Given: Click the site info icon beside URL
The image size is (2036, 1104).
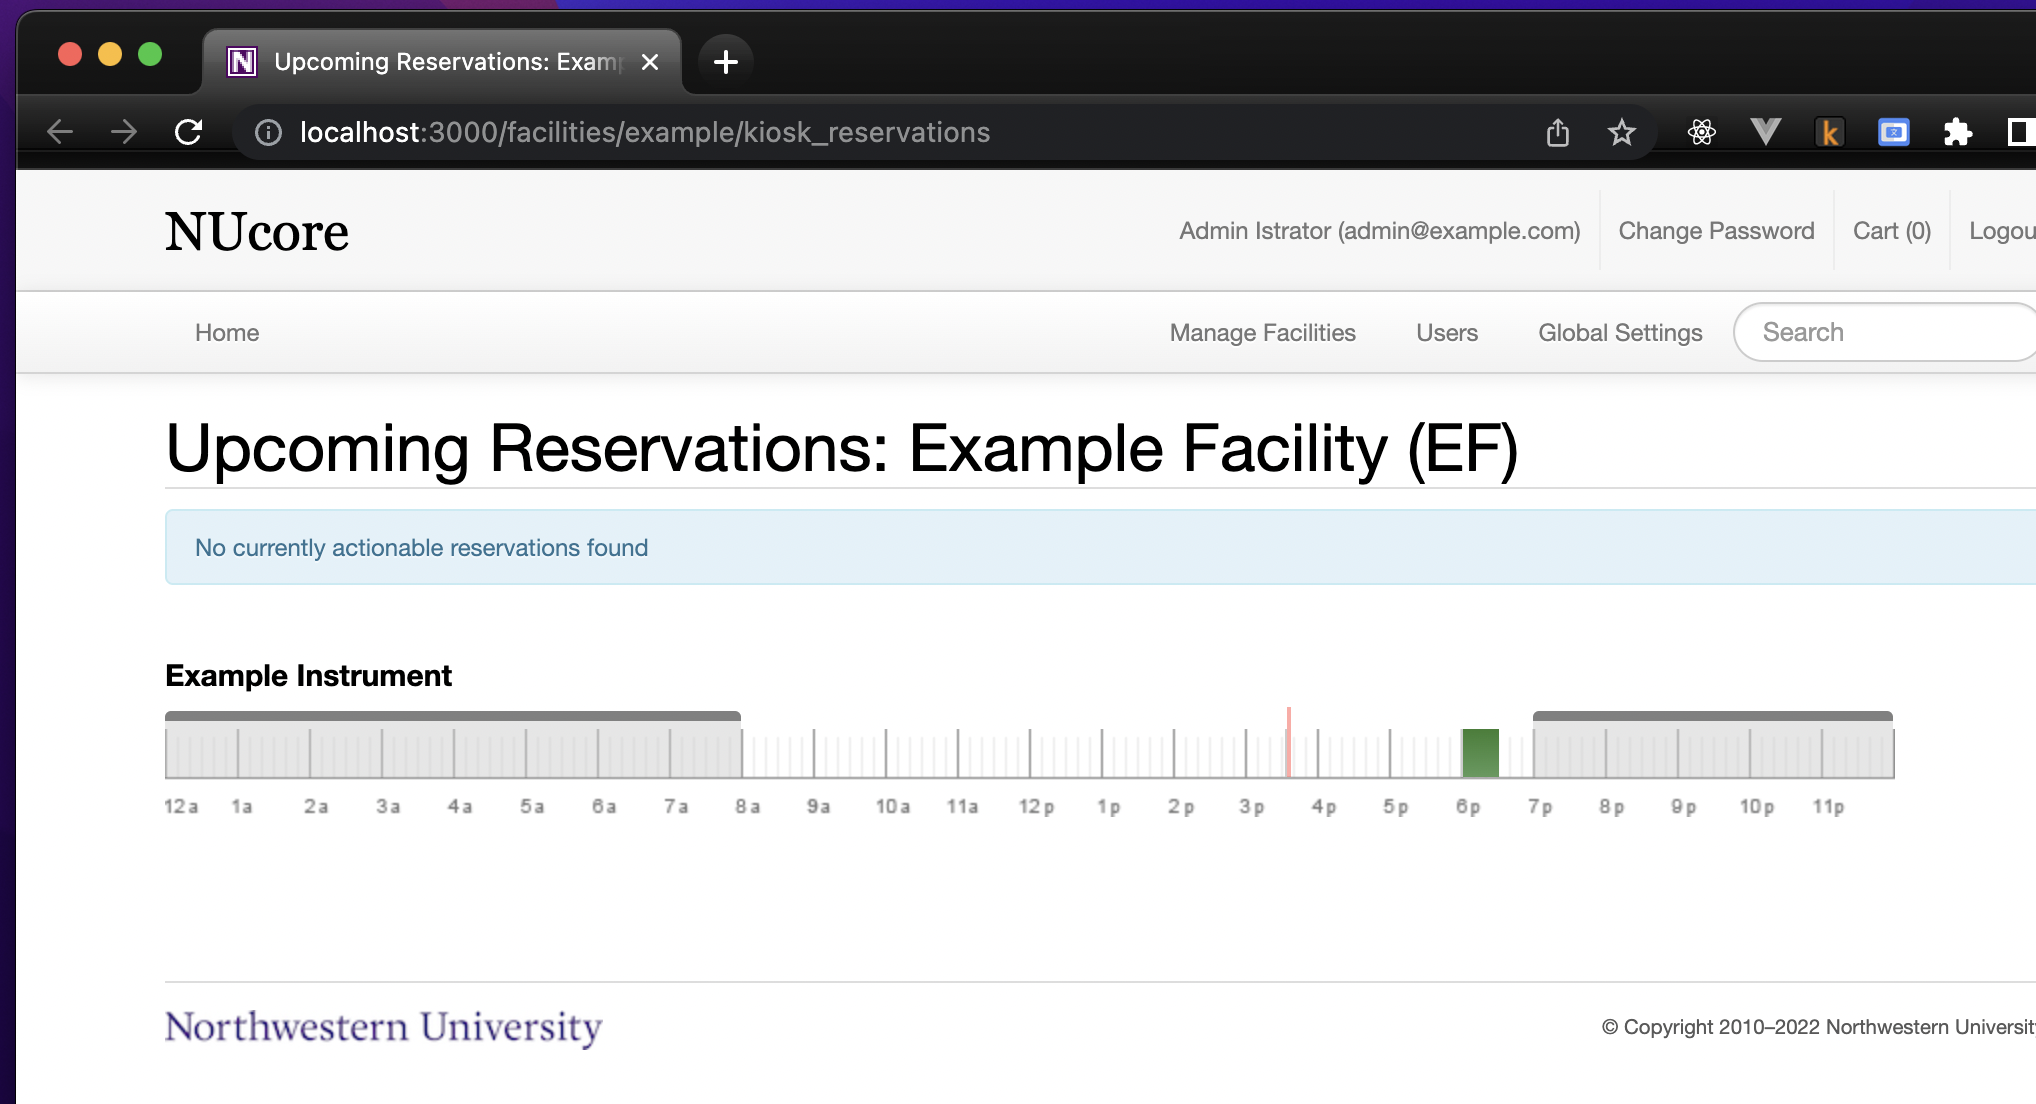Looking at the screenshot, I should pyautogui.click(x=268, y=132).
